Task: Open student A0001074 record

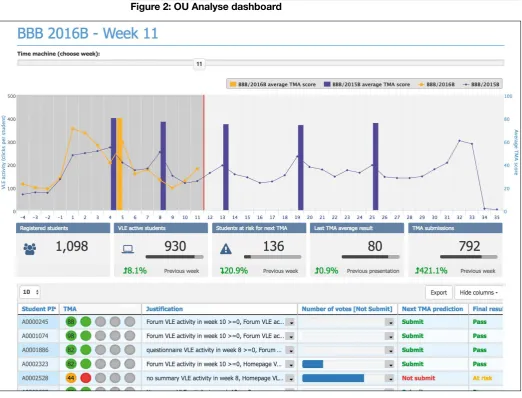Action: [35, 336]
